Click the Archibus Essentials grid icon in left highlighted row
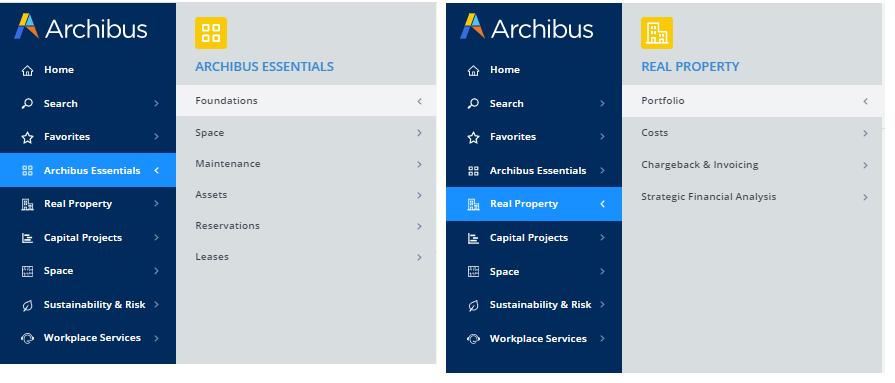This screenshot has height=383, width=895. tap(27, 171)
